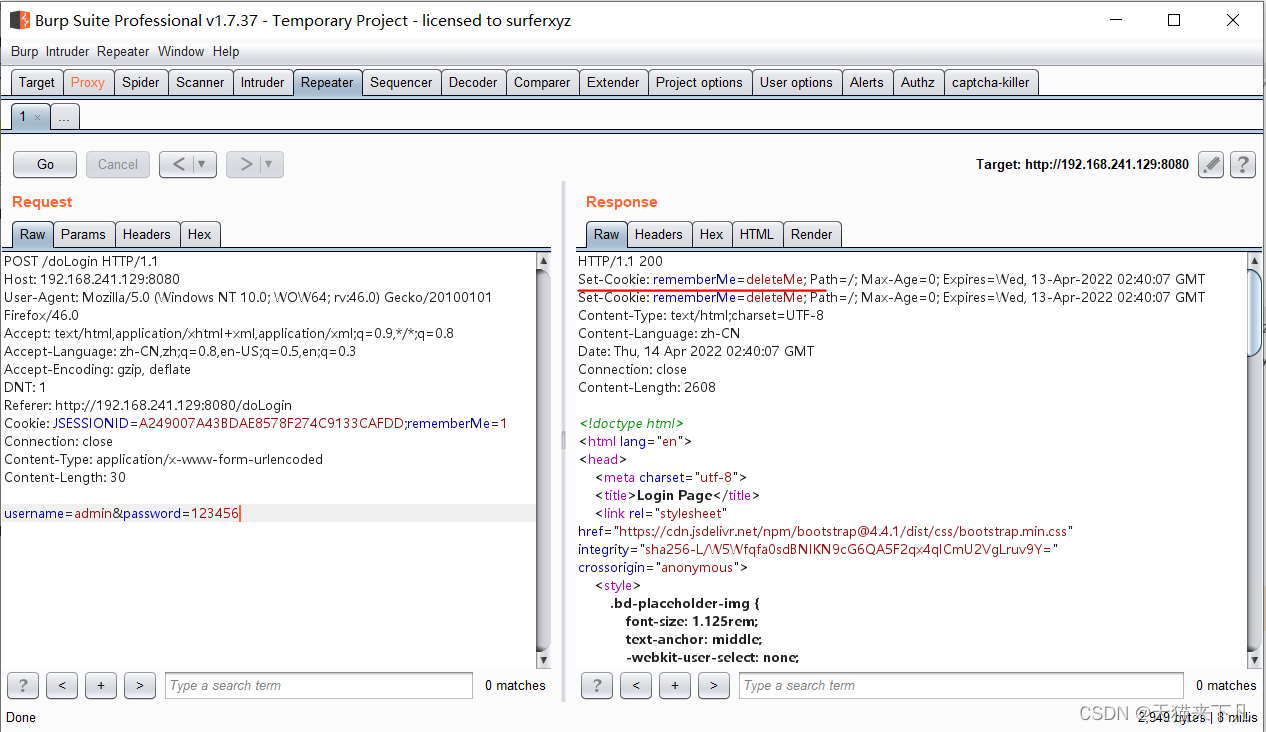
Task: Open the history forward dropdown arrow
Action: (x=271, y=164)
